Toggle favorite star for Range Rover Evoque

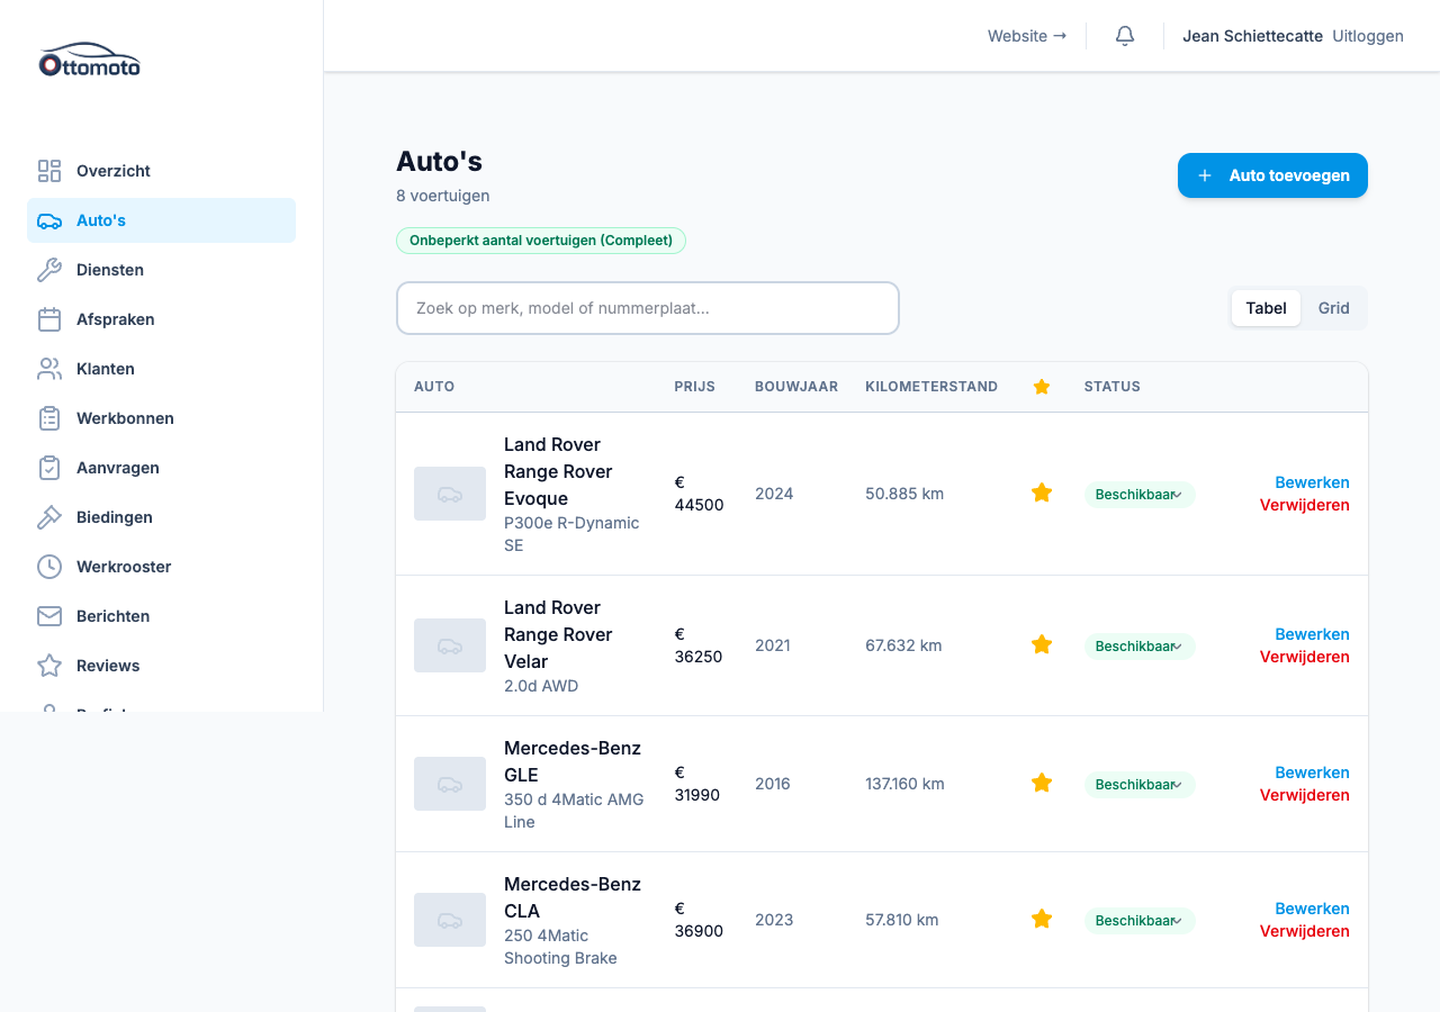pyautogui.click(x=1042, y=493)
